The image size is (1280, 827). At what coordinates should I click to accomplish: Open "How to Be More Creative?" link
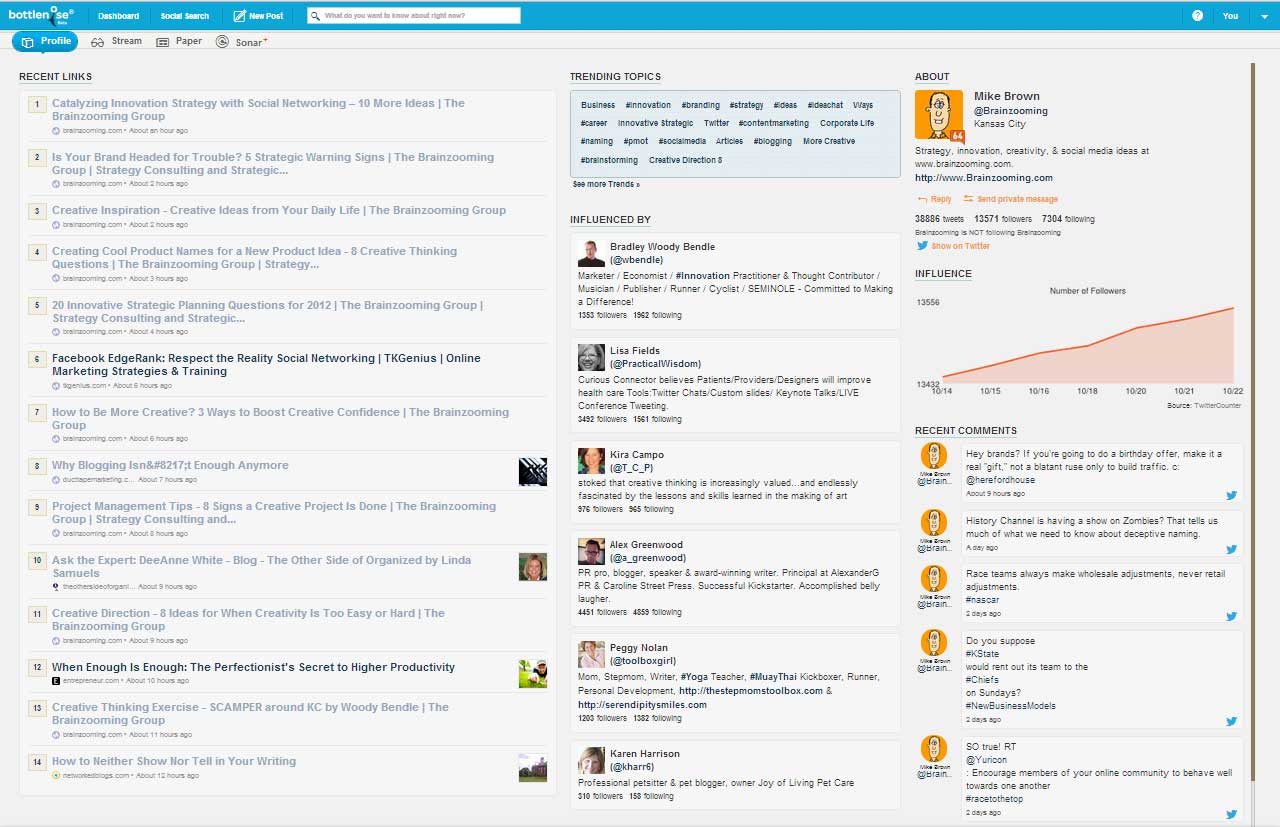[280, 419]
